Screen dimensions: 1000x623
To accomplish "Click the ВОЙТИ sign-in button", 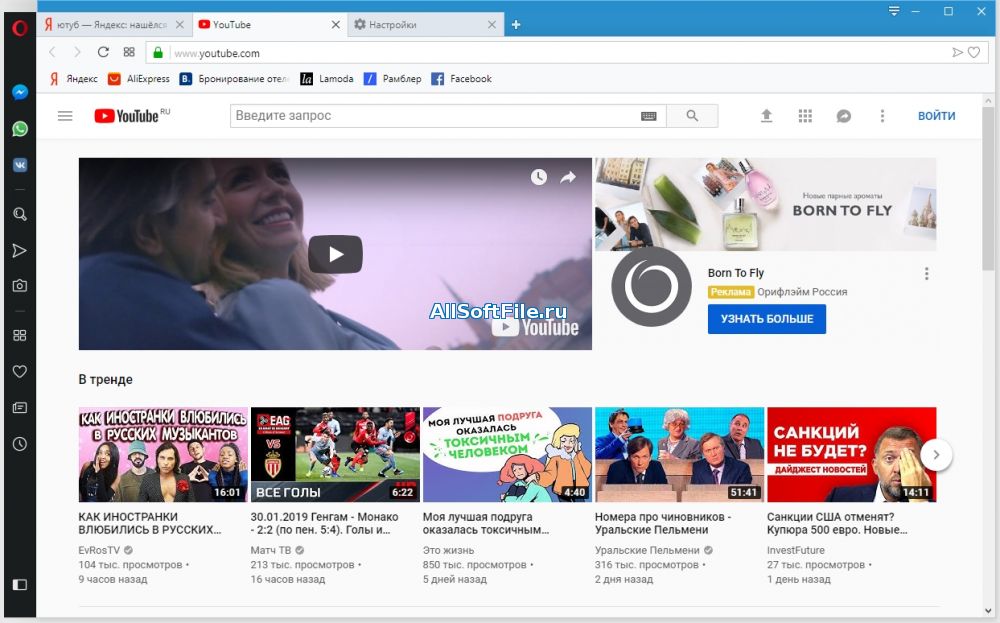I will pyautogui.click(x=936, y=116).
